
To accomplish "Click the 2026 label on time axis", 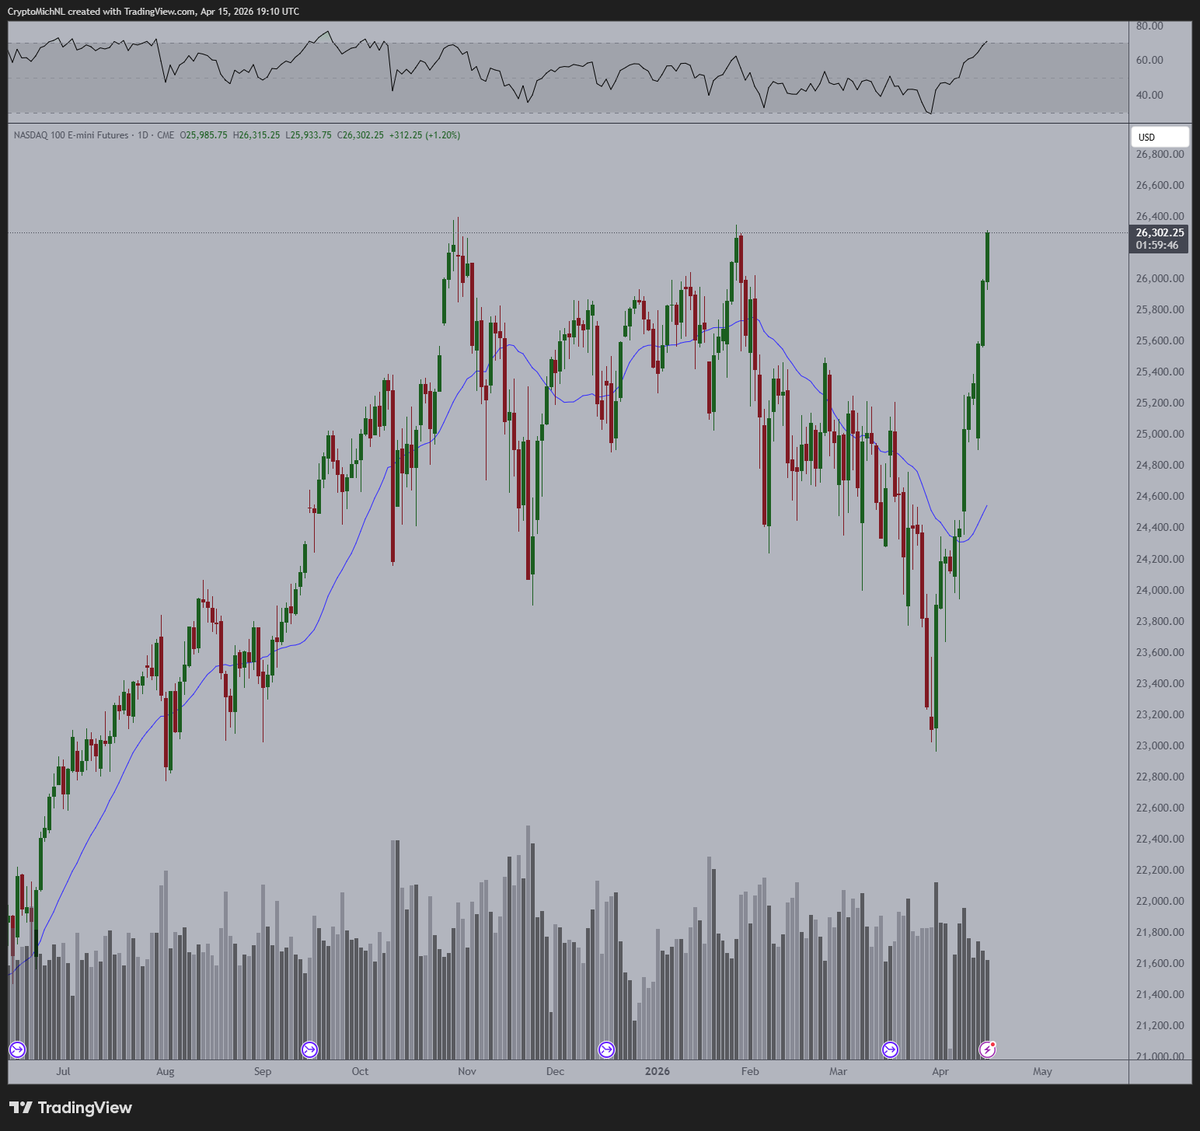I will 657,1071.
